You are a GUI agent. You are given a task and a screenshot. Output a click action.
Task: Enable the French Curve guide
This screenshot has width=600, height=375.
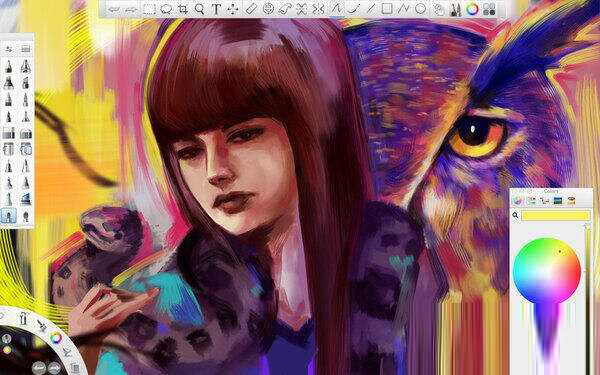pyautogui.click(x=285, y=9)
